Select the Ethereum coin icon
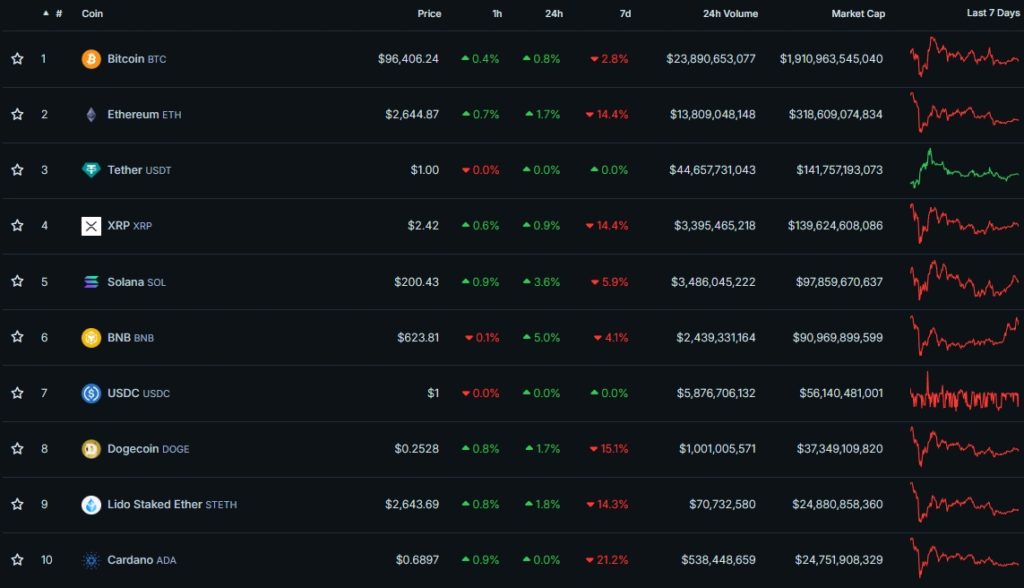 [91, 114]
